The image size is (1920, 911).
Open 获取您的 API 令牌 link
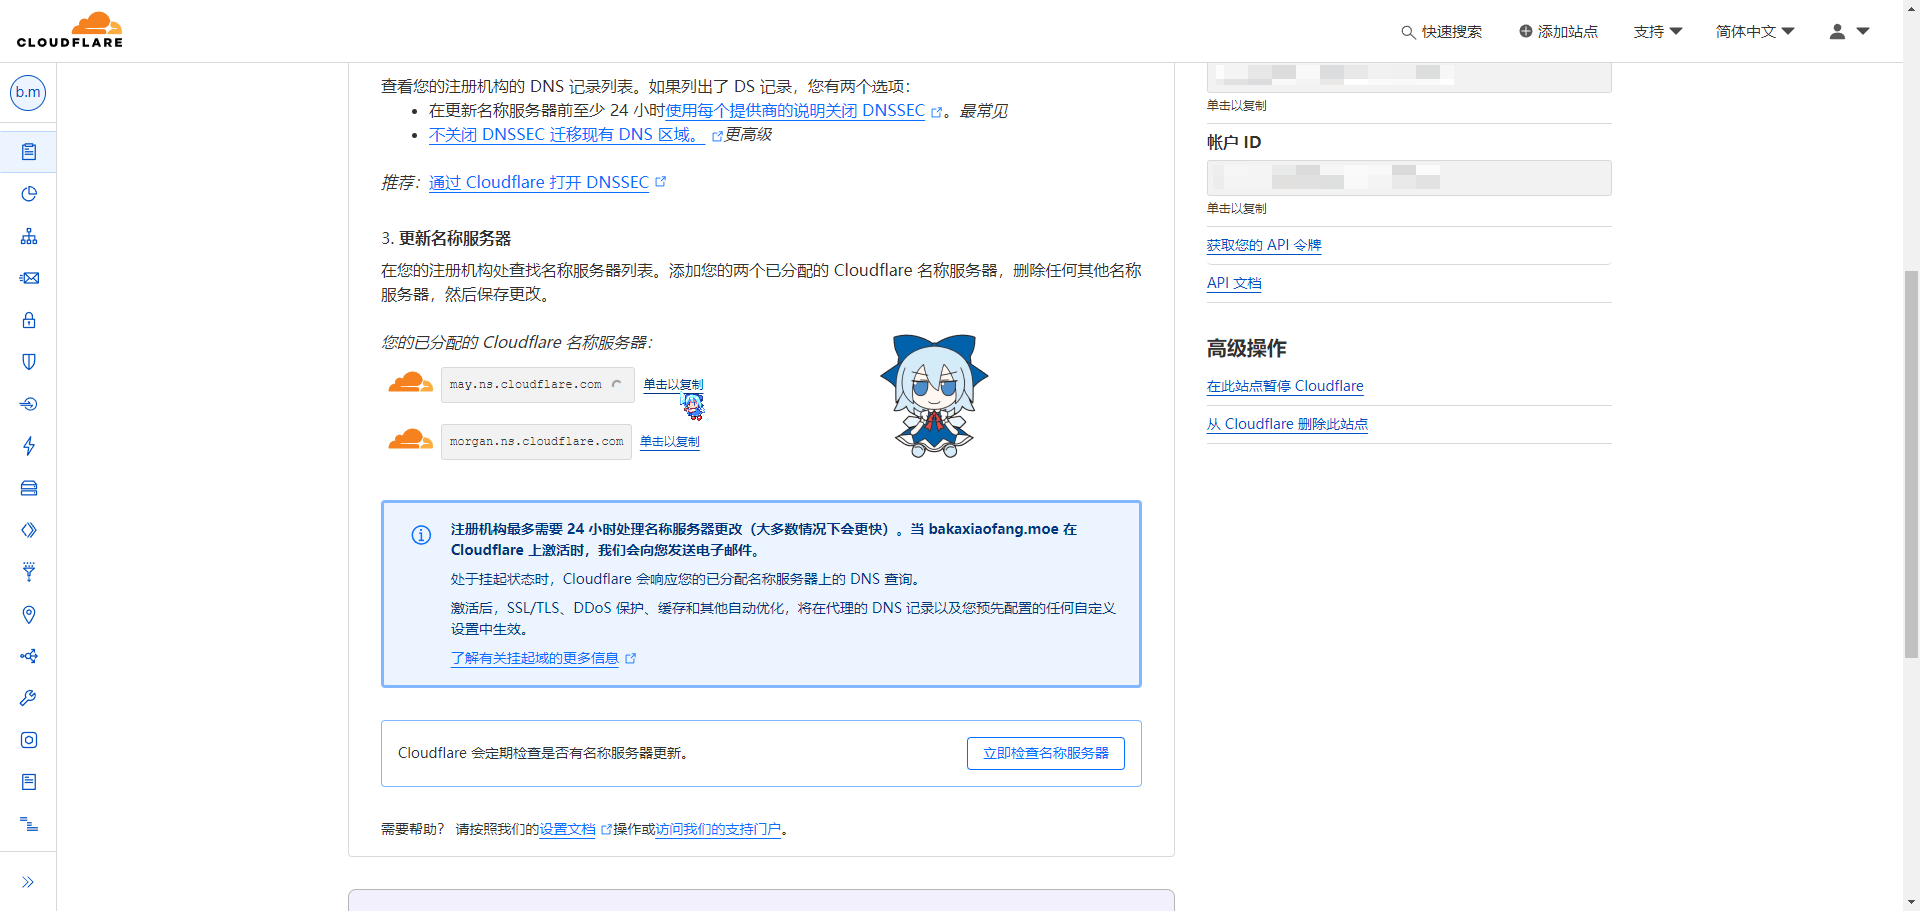pos(1263,245)
